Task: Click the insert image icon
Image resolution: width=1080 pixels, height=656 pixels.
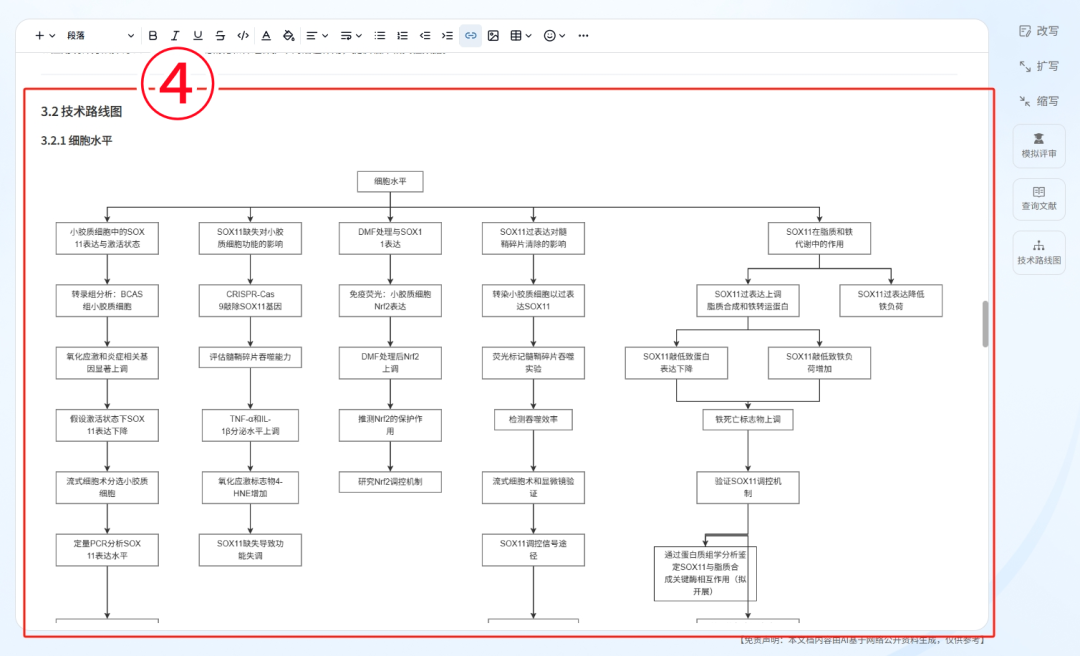Action: (x=493, y=36)
